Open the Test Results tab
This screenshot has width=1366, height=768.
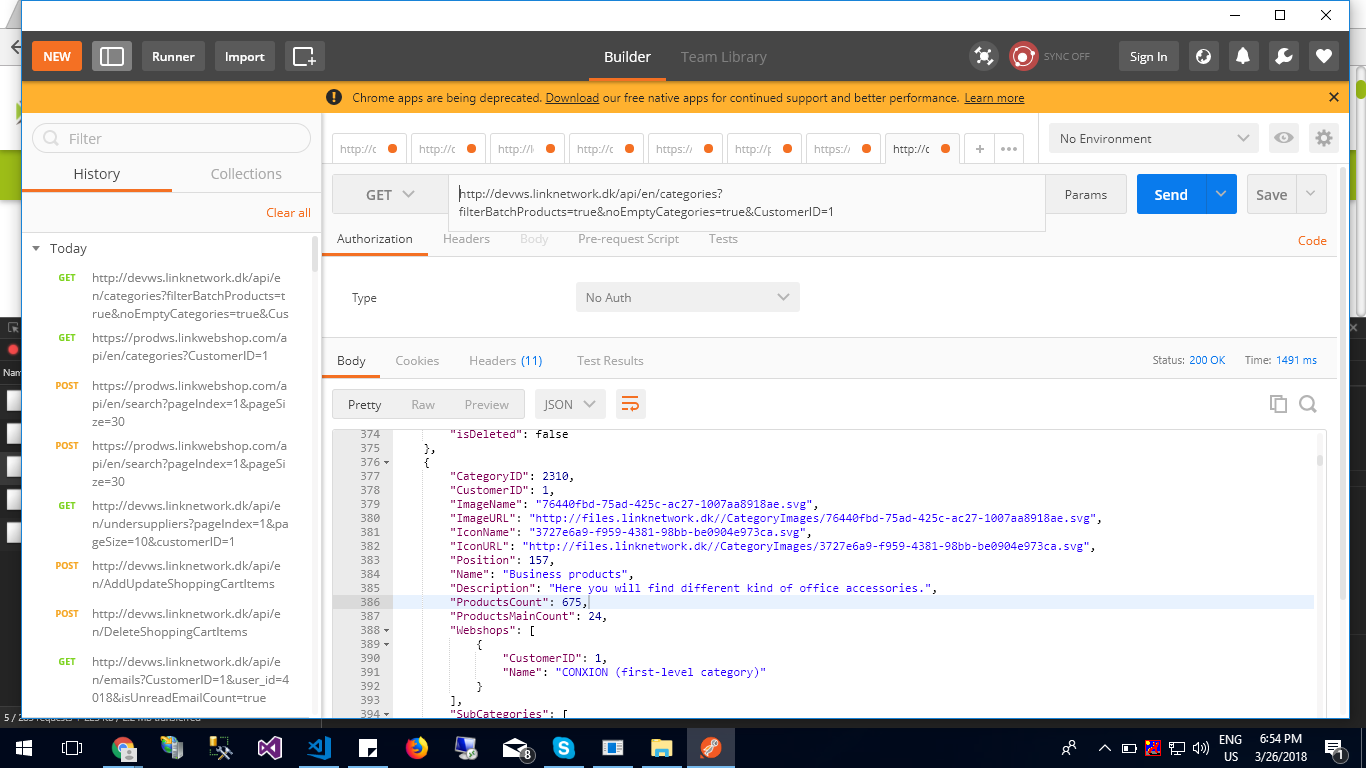610,360
